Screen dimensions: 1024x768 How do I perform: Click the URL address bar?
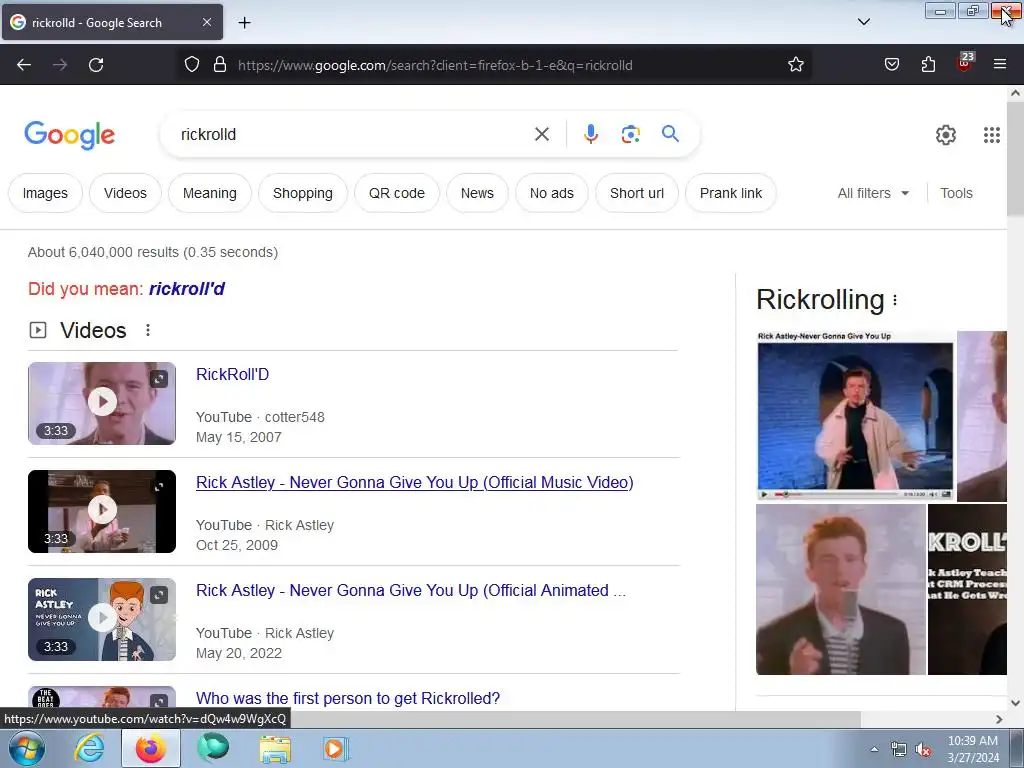[496, 65]
